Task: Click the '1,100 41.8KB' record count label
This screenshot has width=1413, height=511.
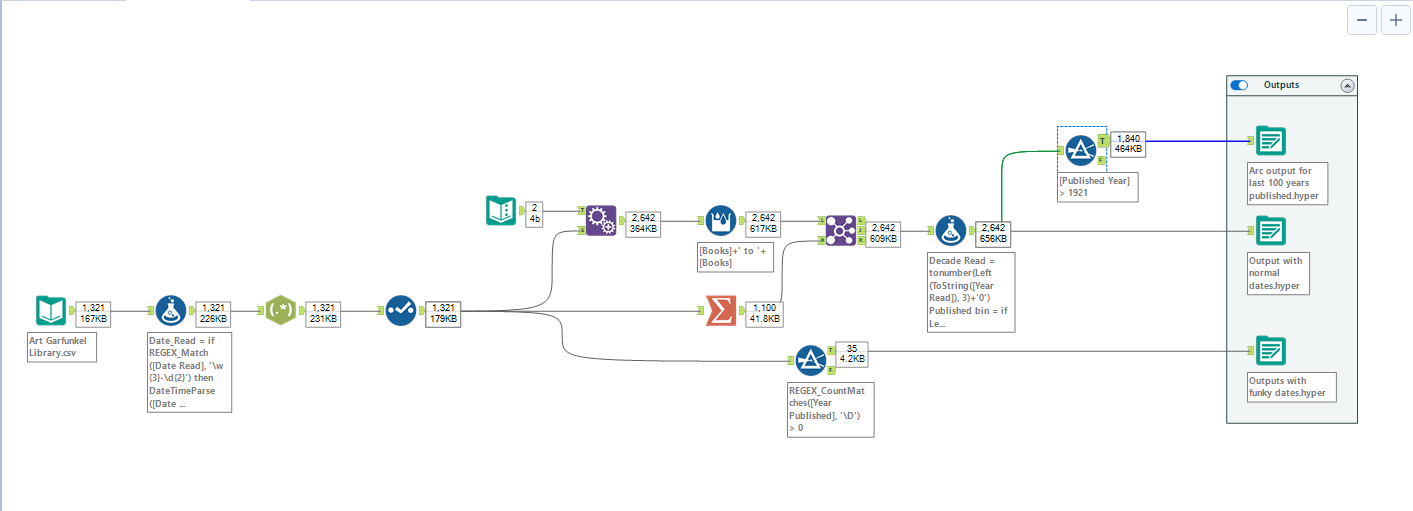Action: click(x=766, y=314)
